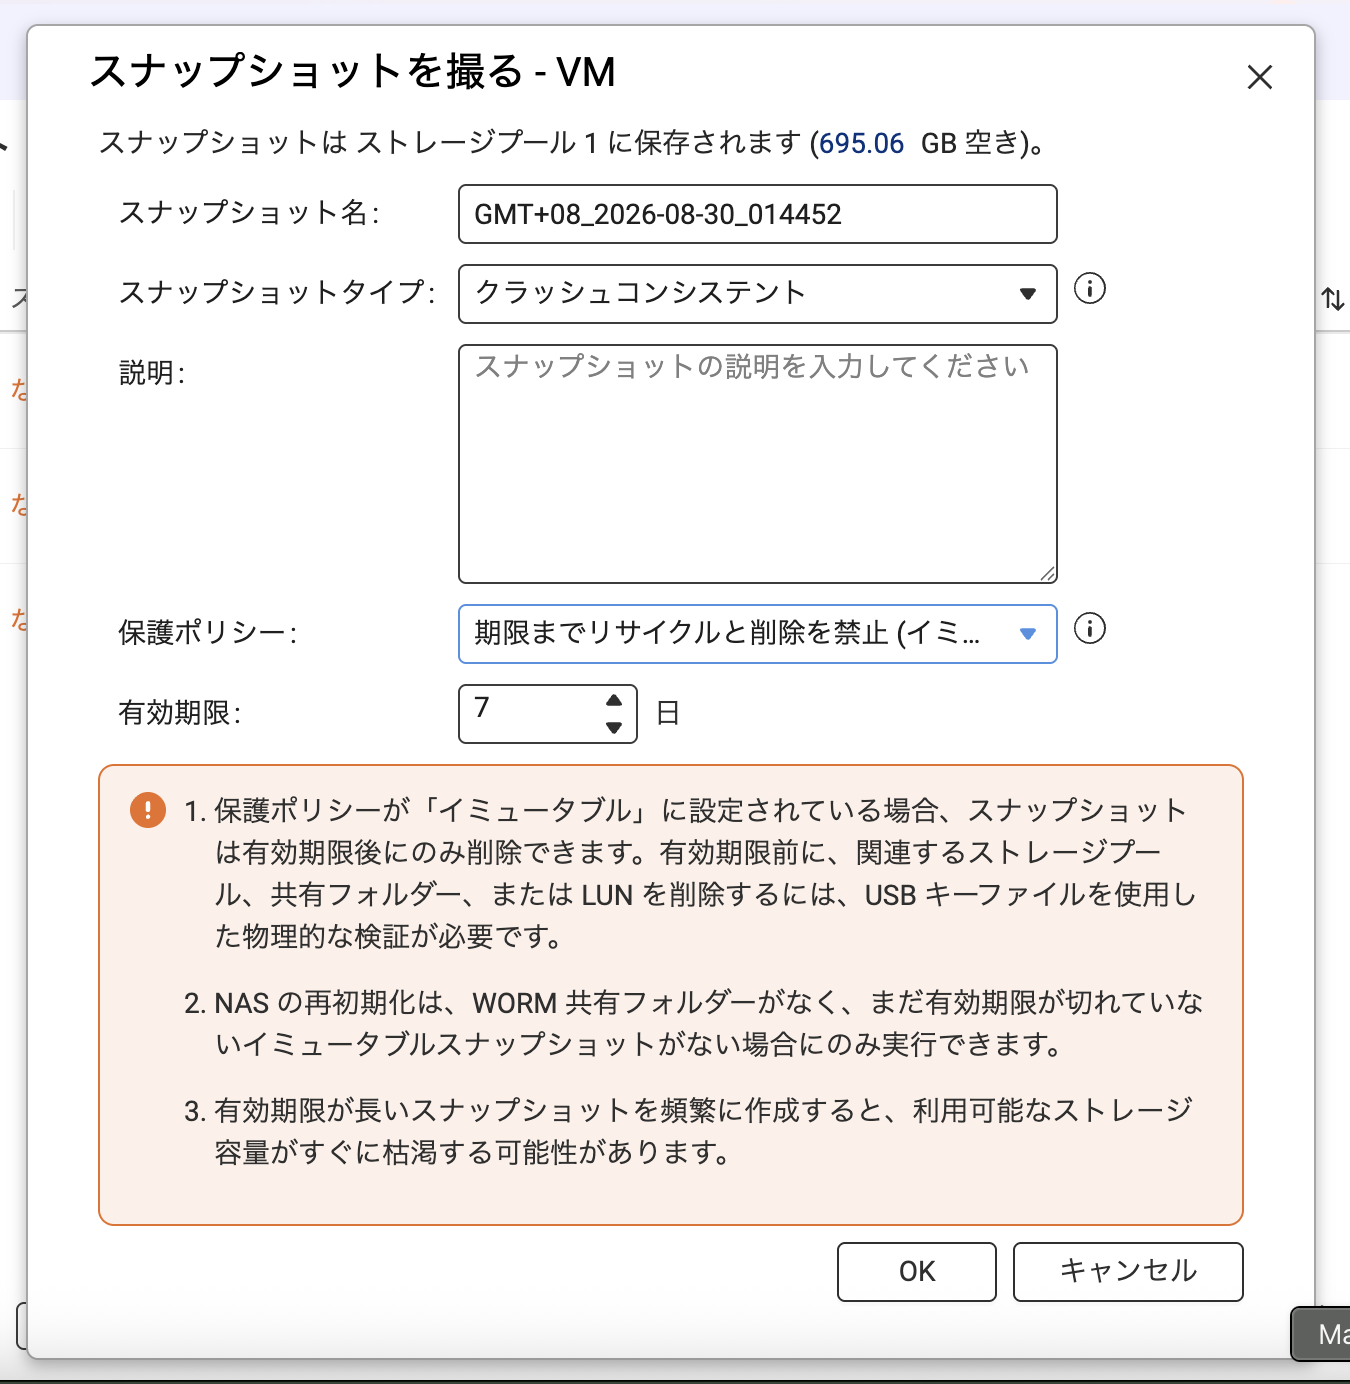Click the 695.06 free space value

pos(861,144)
